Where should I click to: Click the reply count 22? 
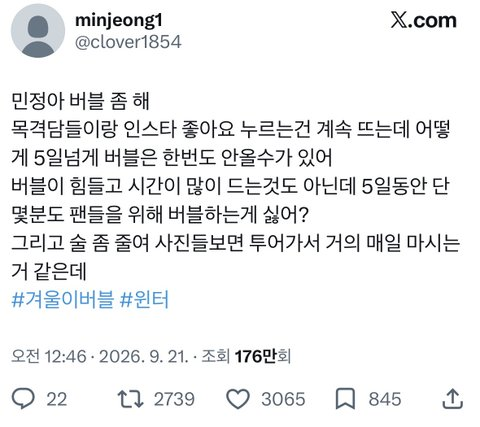tap(57, 399)
